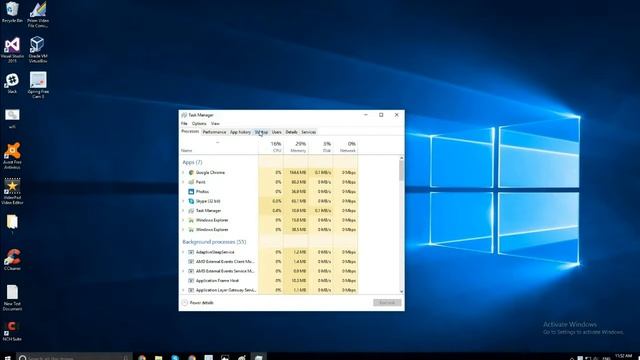Click the Google Chrome process icon
This screenshot has width=640, height=360.
[191, 173]
